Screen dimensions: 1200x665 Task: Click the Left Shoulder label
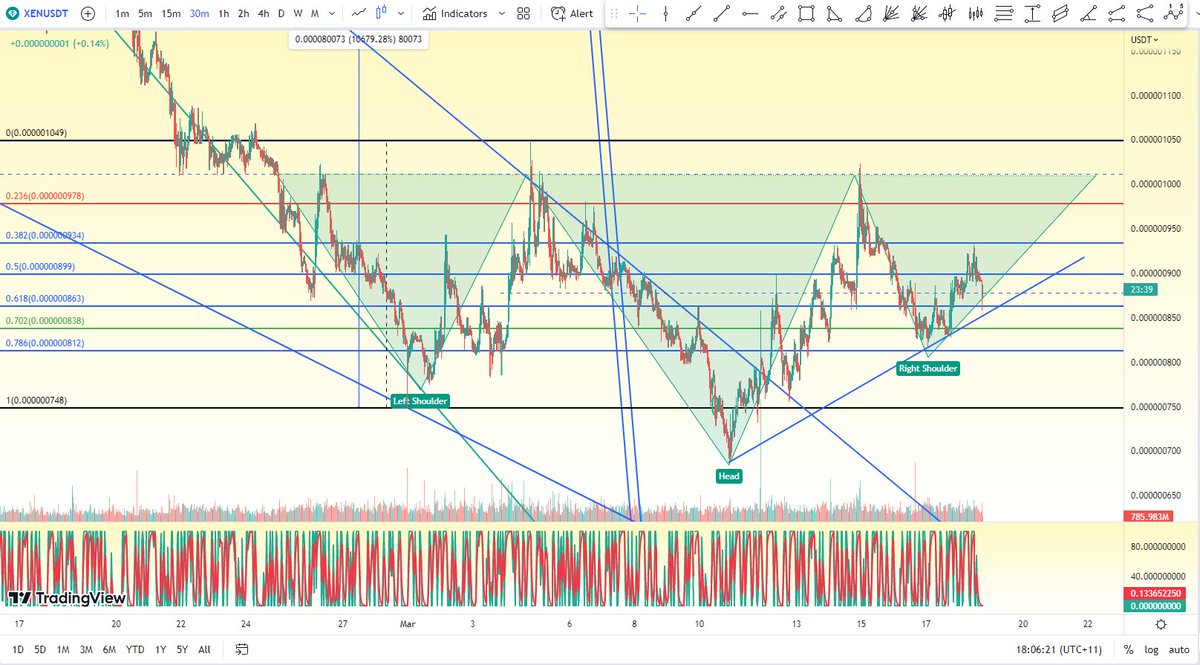pos(420,401)
